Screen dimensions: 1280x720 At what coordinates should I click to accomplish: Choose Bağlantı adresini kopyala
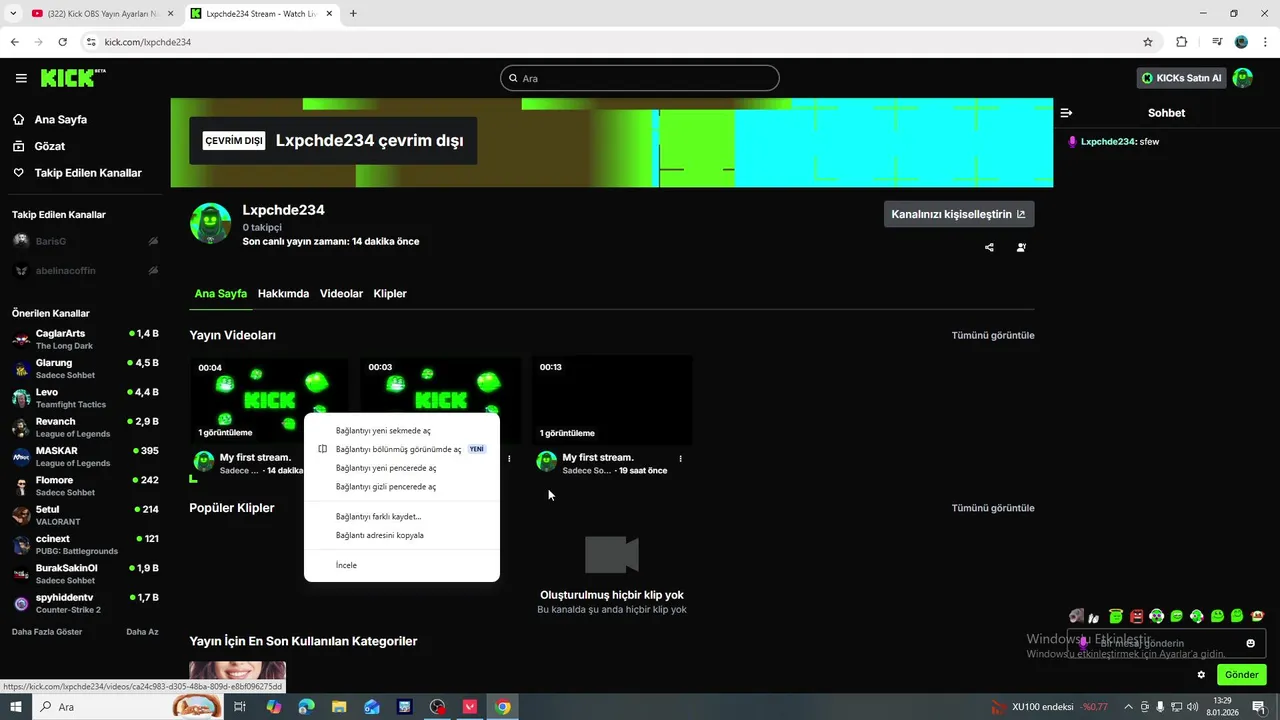coord(402,535)
